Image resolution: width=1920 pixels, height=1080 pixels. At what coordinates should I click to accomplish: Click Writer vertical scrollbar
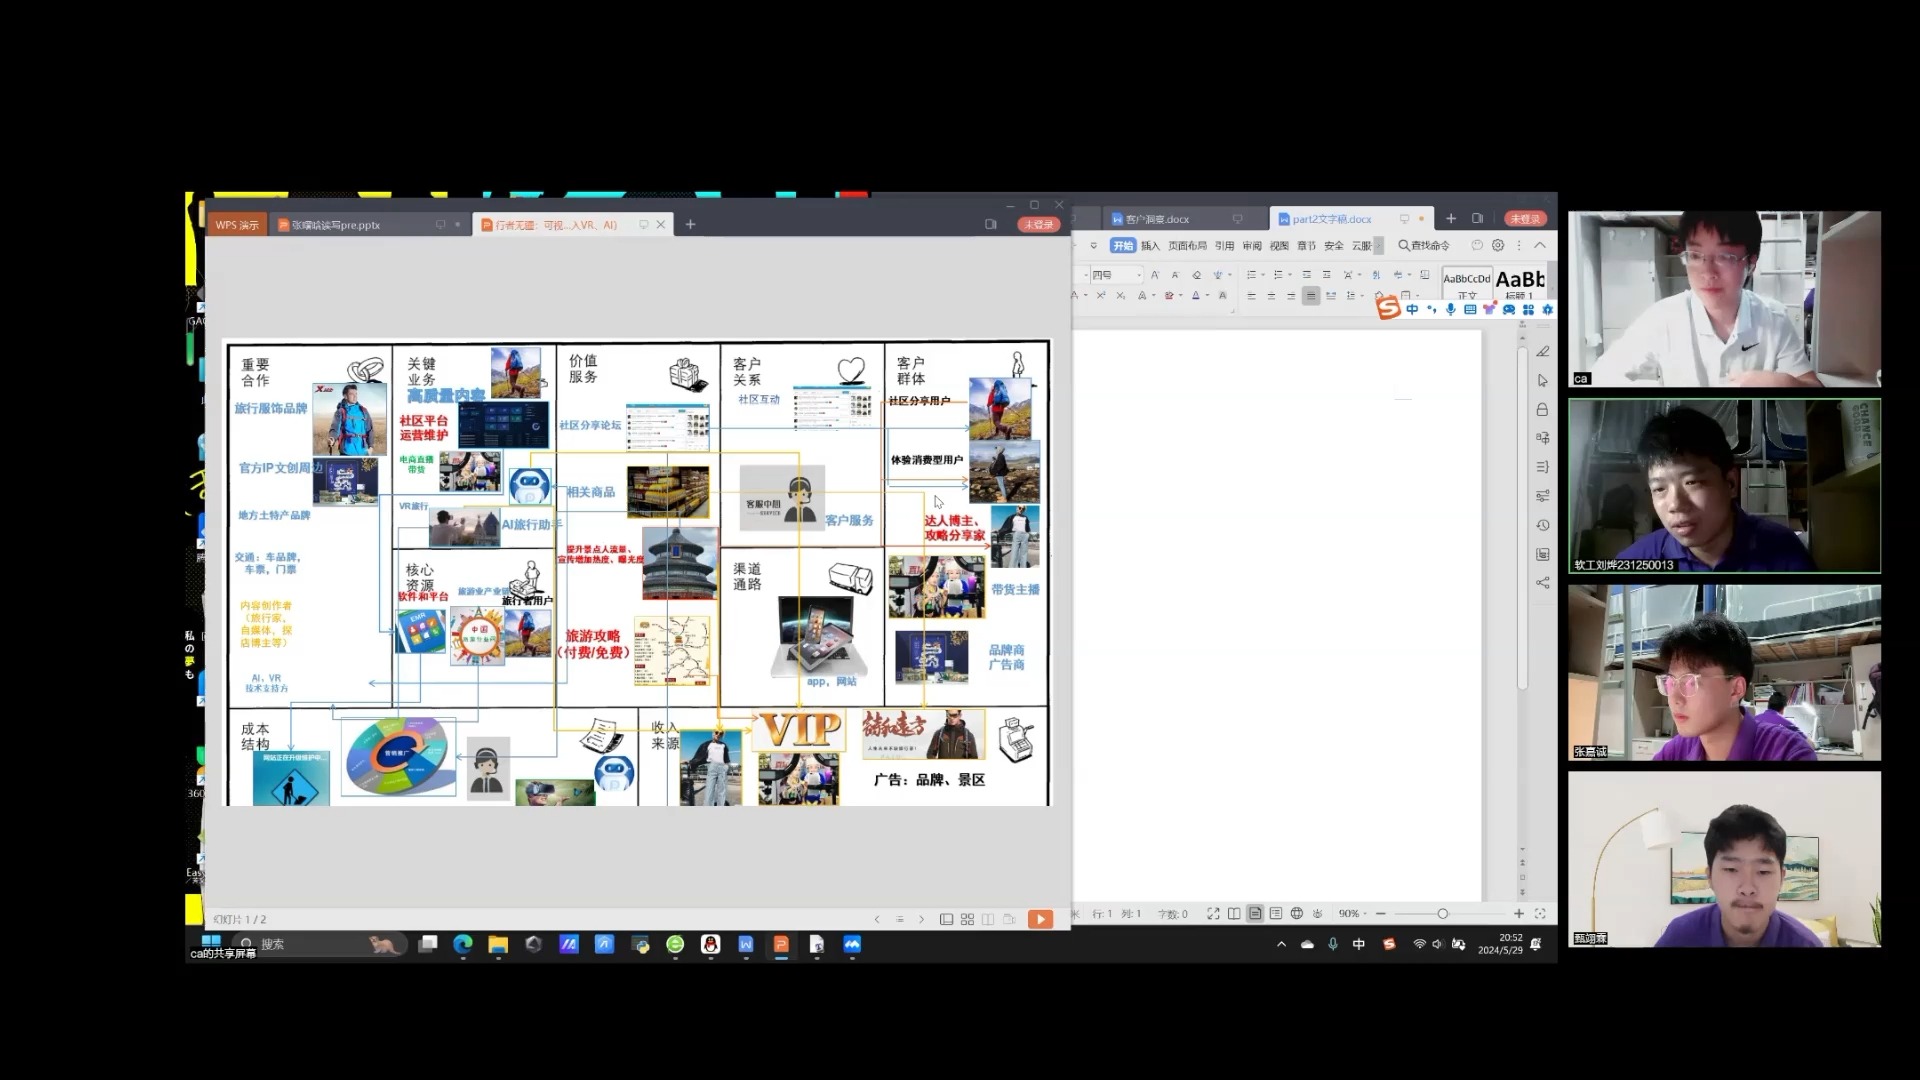[x=1523, y=520]
